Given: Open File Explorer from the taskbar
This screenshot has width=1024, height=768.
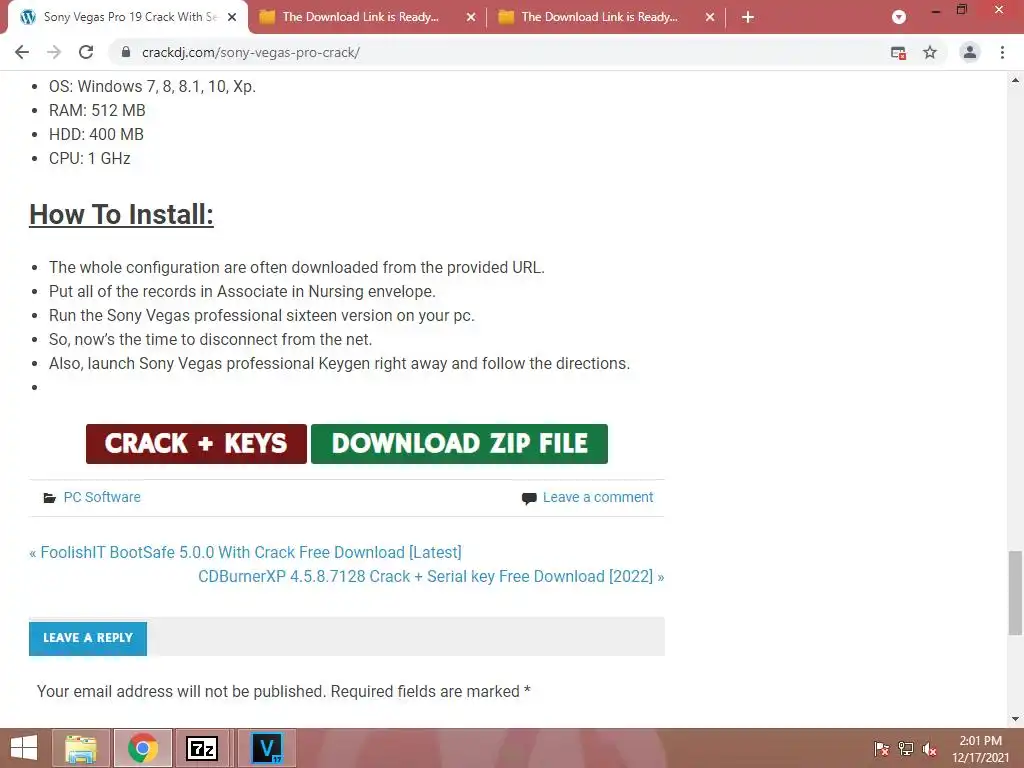Looking at the screenshot, I should 81,748.
